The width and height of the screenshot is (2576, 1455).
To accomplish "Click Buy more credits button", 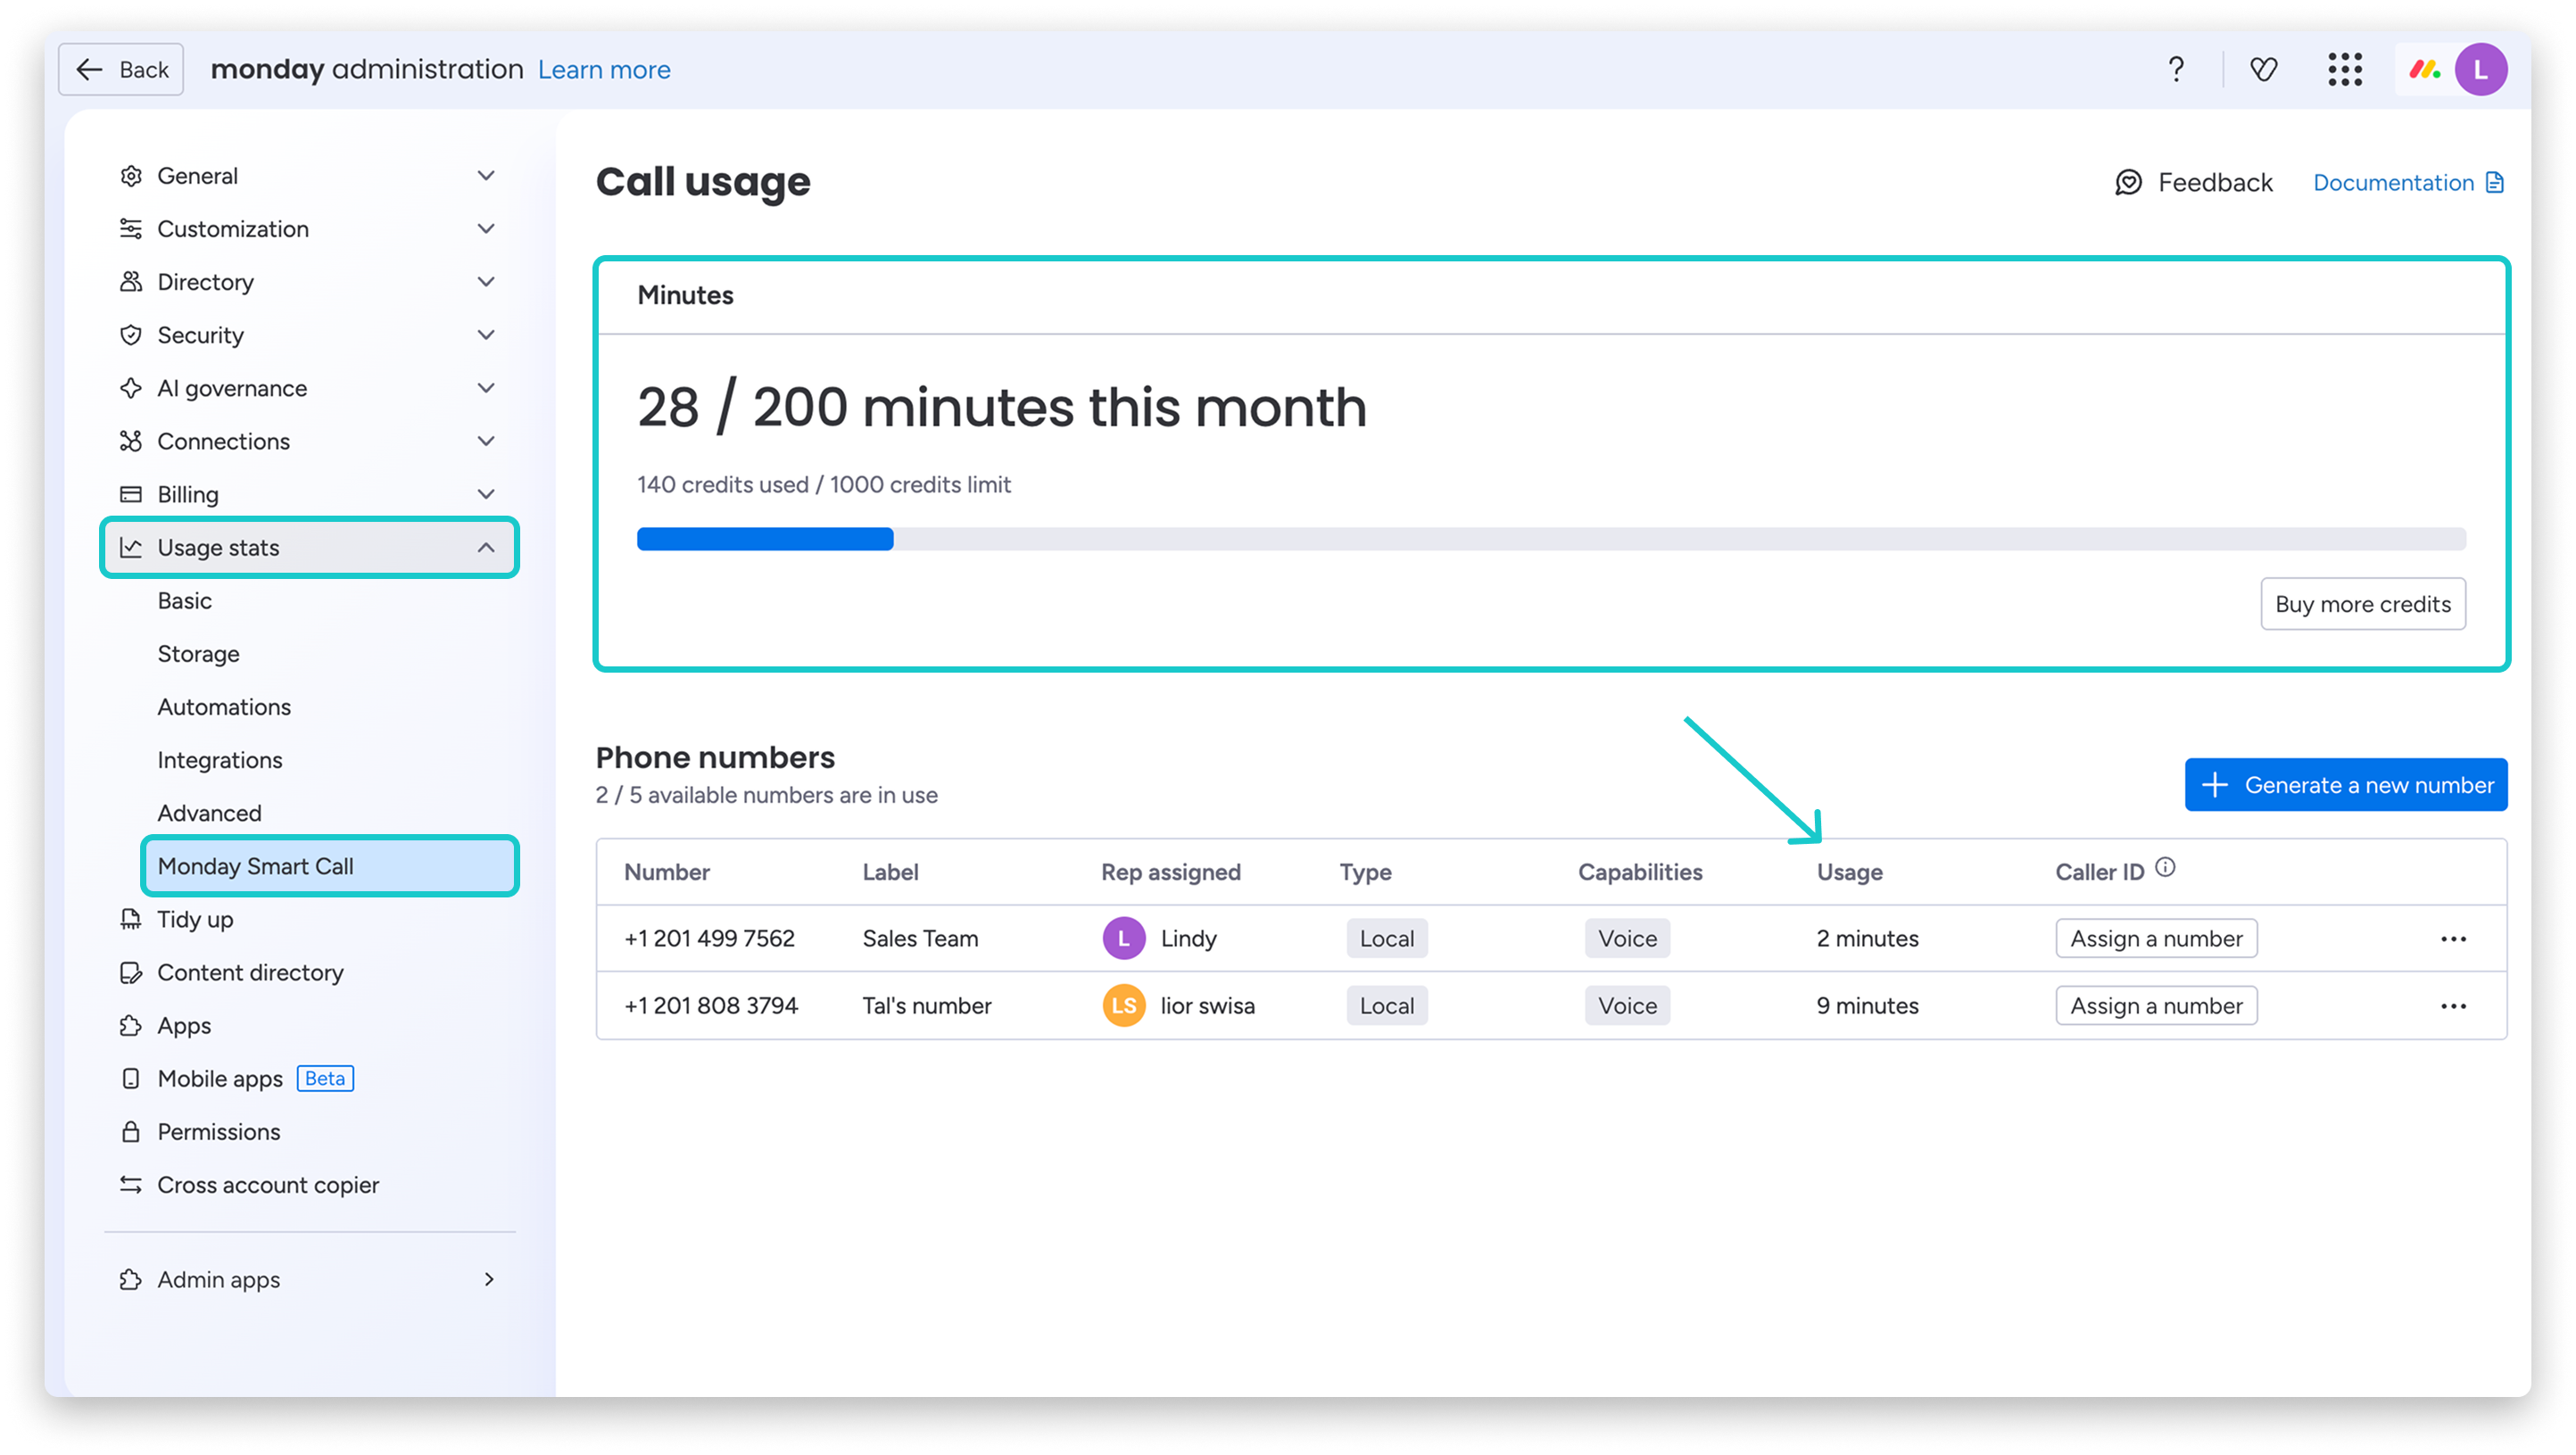I will (x=2363, y=604).
